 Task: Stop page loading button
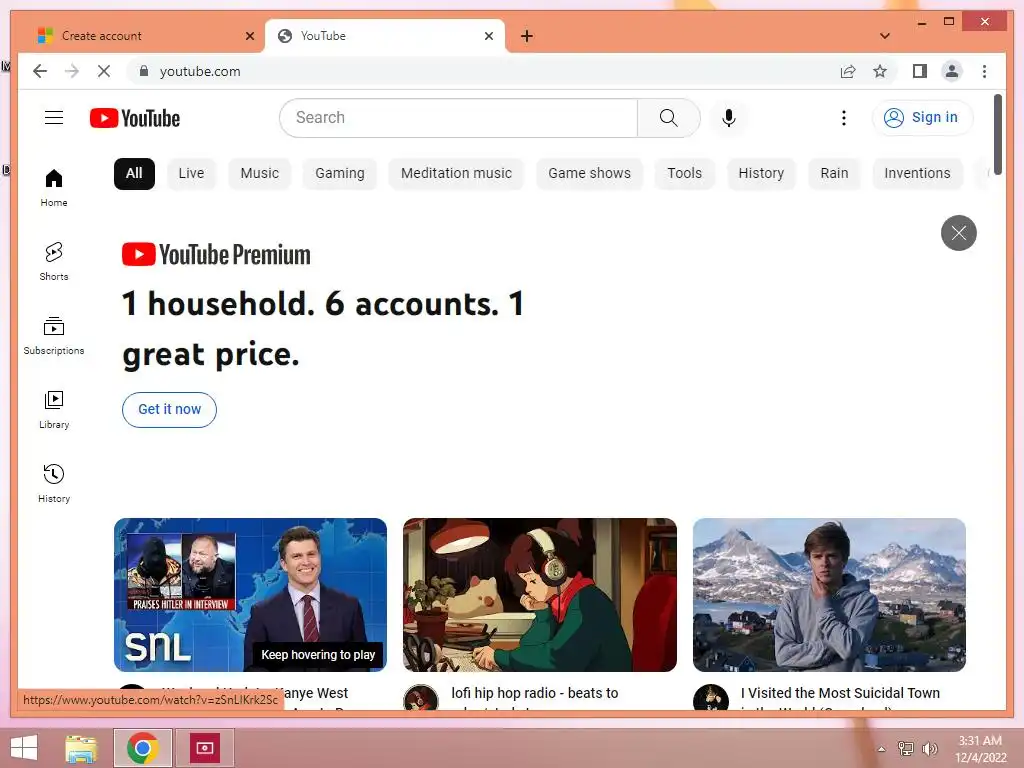pyautogui.click(x=104, y=71)
